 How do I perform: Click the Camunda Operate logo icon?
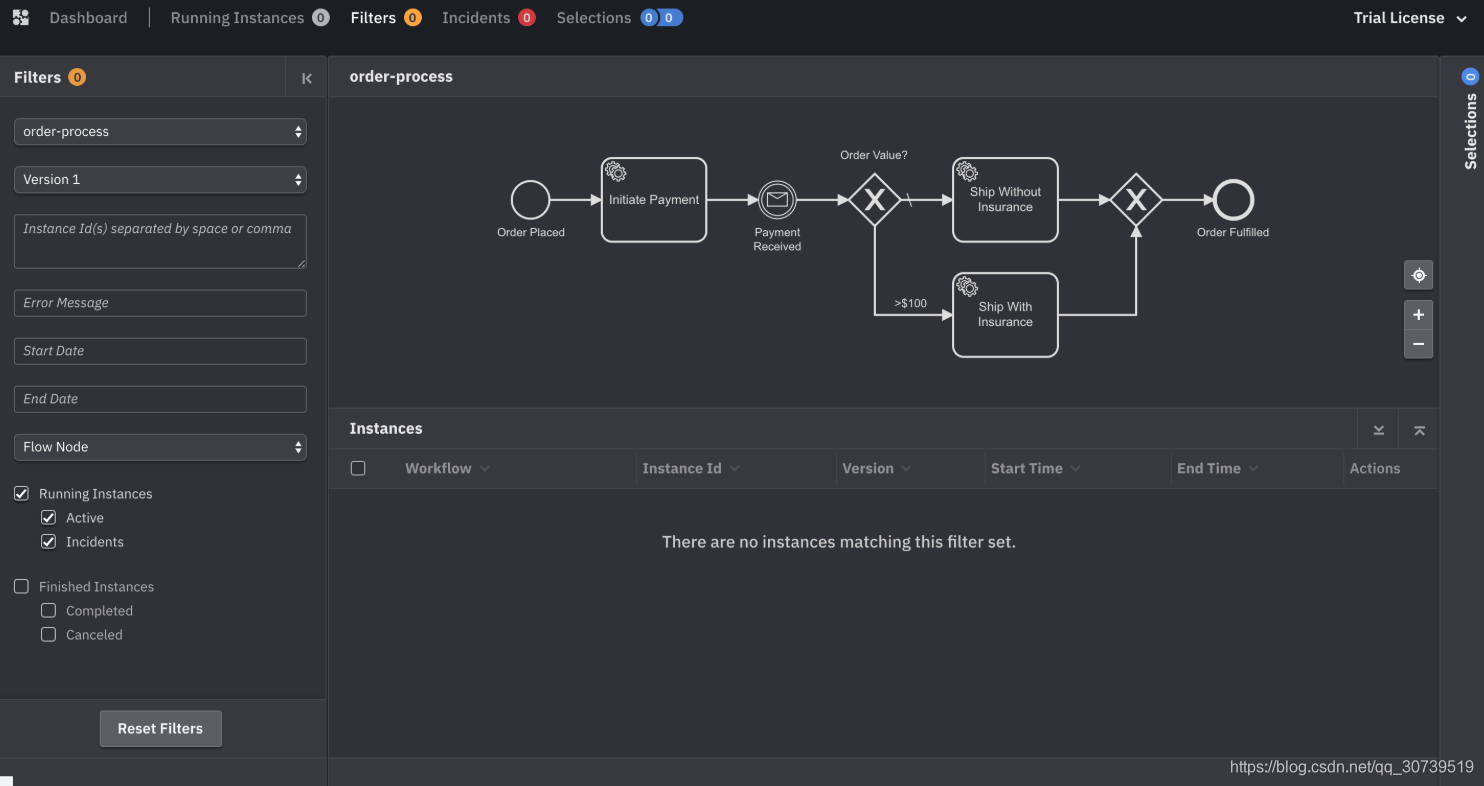(x=20, y=18)
